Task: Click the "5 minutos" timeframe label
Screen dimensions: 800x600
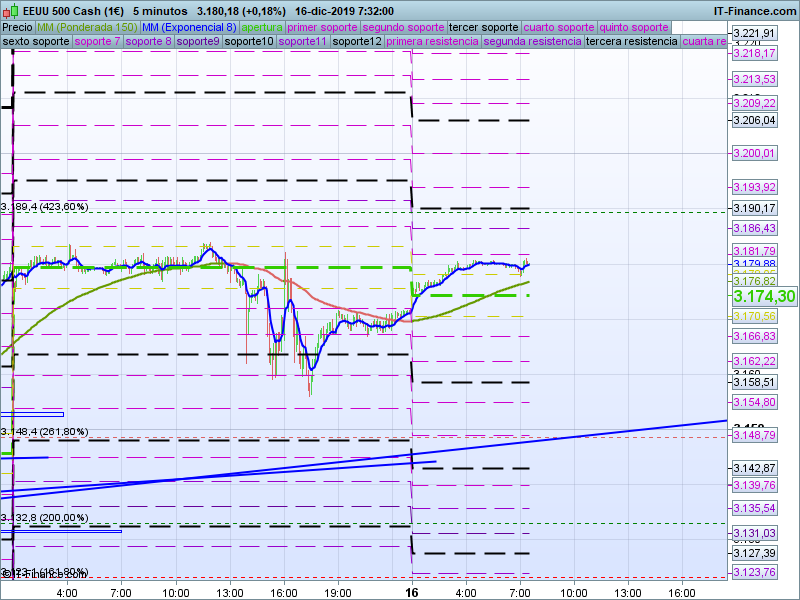Action: (162, 10)
